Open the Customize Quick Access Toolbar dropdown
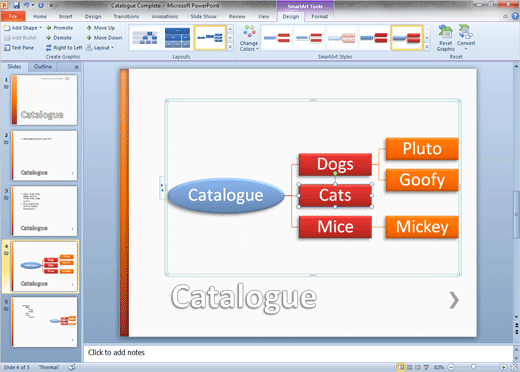Screen dimensions: 520x372 [x=51, y=5]
